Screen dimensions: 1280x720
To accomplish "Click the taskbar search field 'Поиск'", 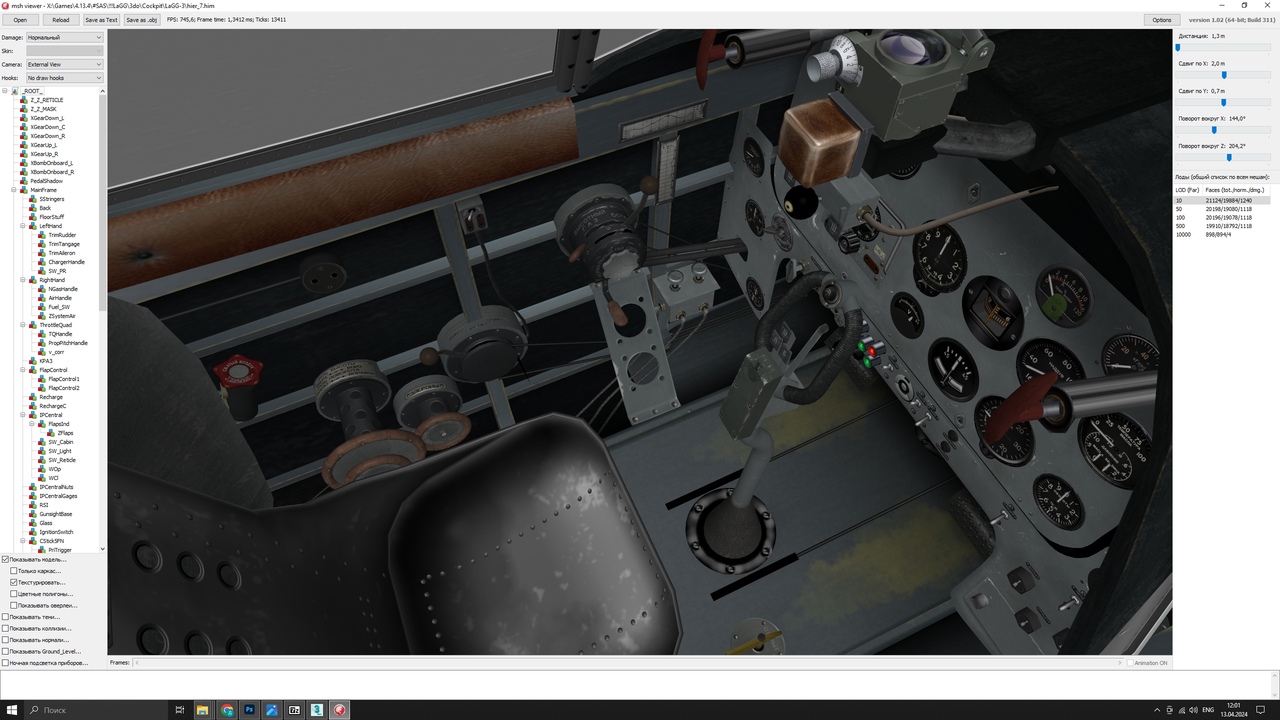I will [97, 710].
